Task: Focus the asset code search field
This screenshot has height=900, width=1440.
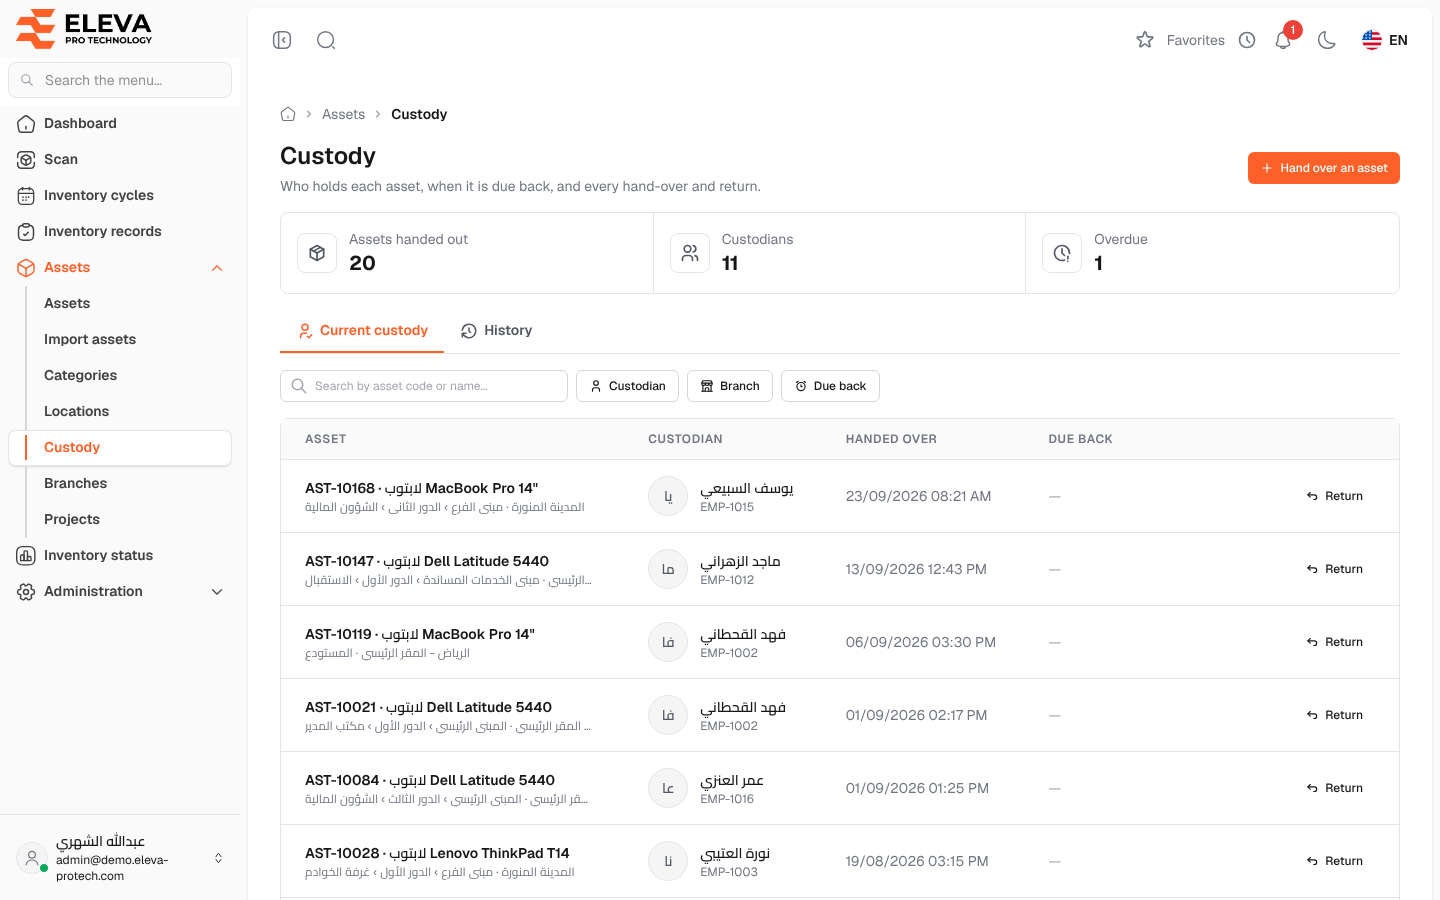Action: 424,386
